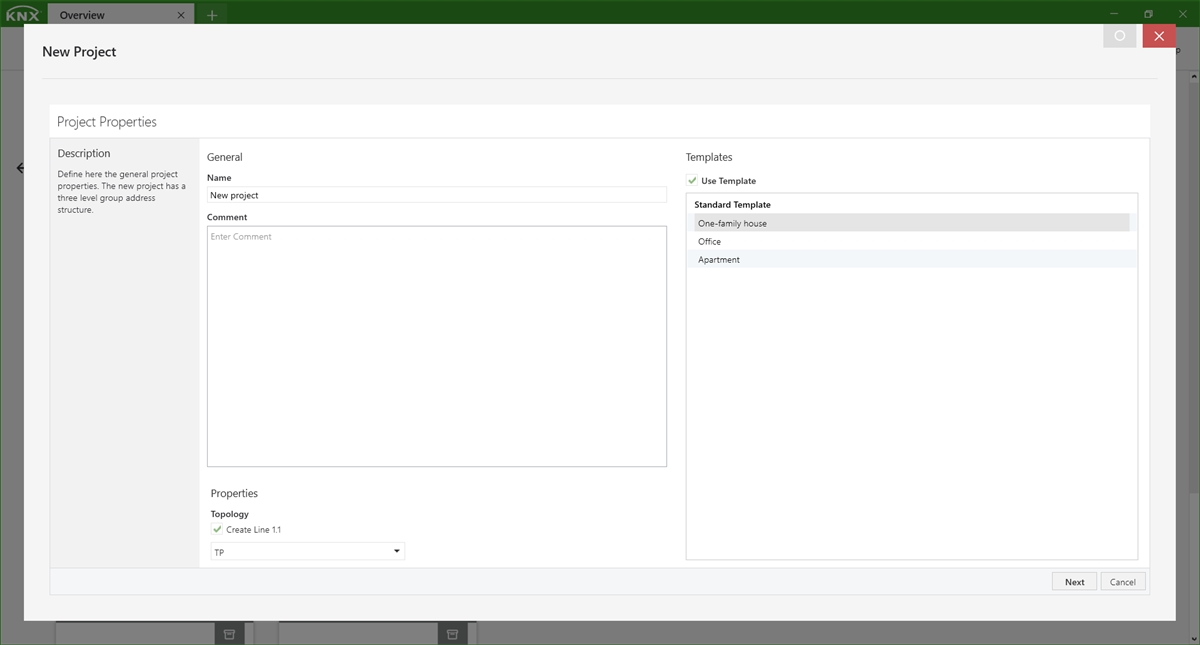Click the circle button beside the dialog's red close button

[x=1120, y=36]
